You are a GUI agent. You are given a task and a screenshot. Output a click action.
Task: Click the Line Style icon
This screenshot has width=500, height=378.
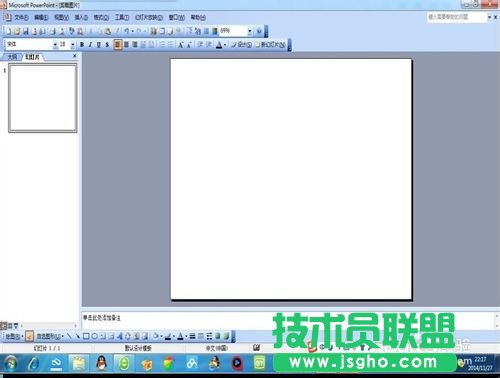(192, 336)
